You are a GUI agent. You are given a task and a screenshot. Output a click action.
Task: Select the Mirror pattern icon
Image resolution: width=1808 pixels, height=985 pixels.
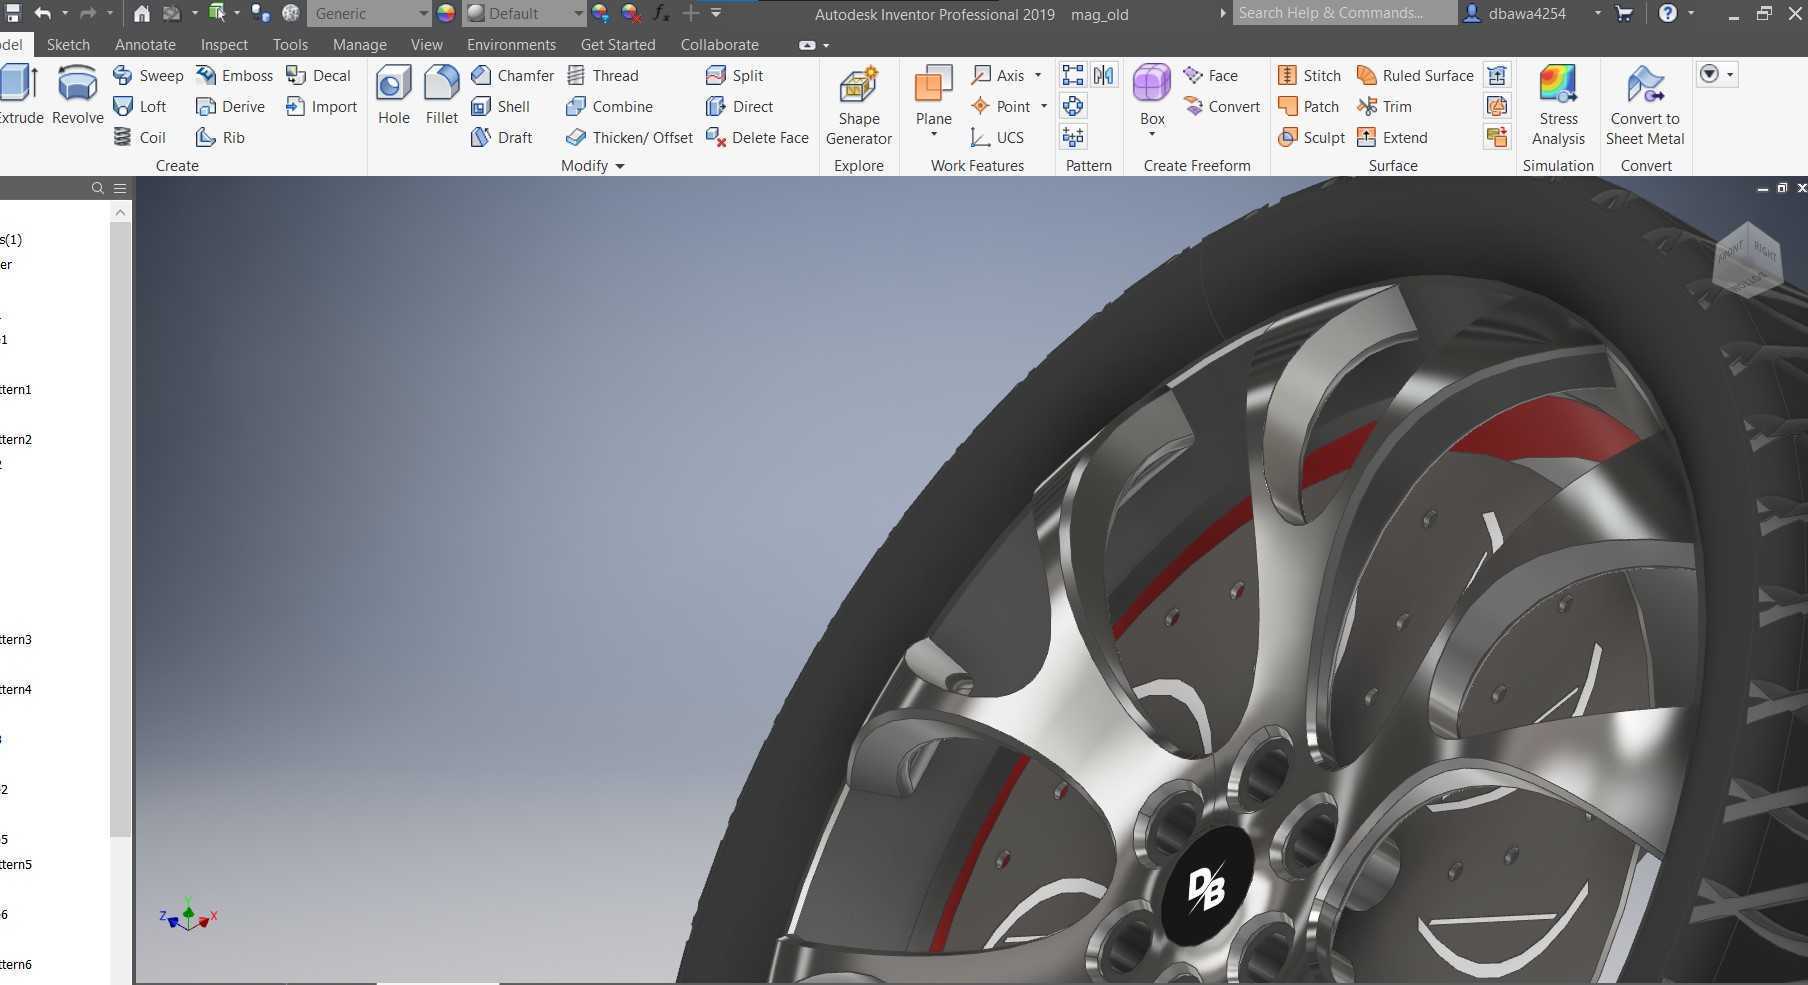point(1103,75)
